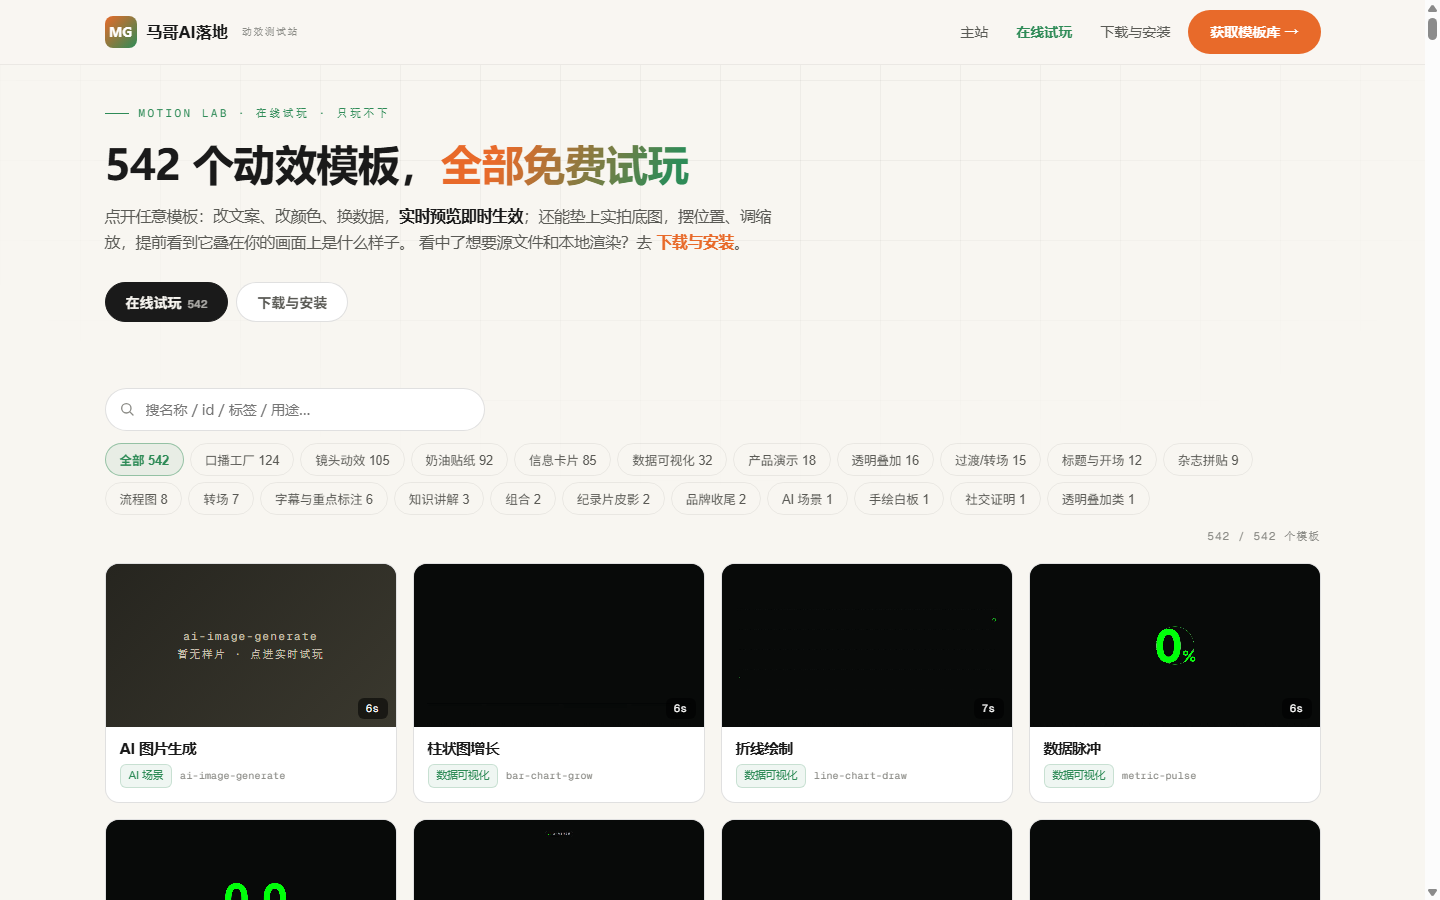Open the 主站 nav link

click(974, 32)
